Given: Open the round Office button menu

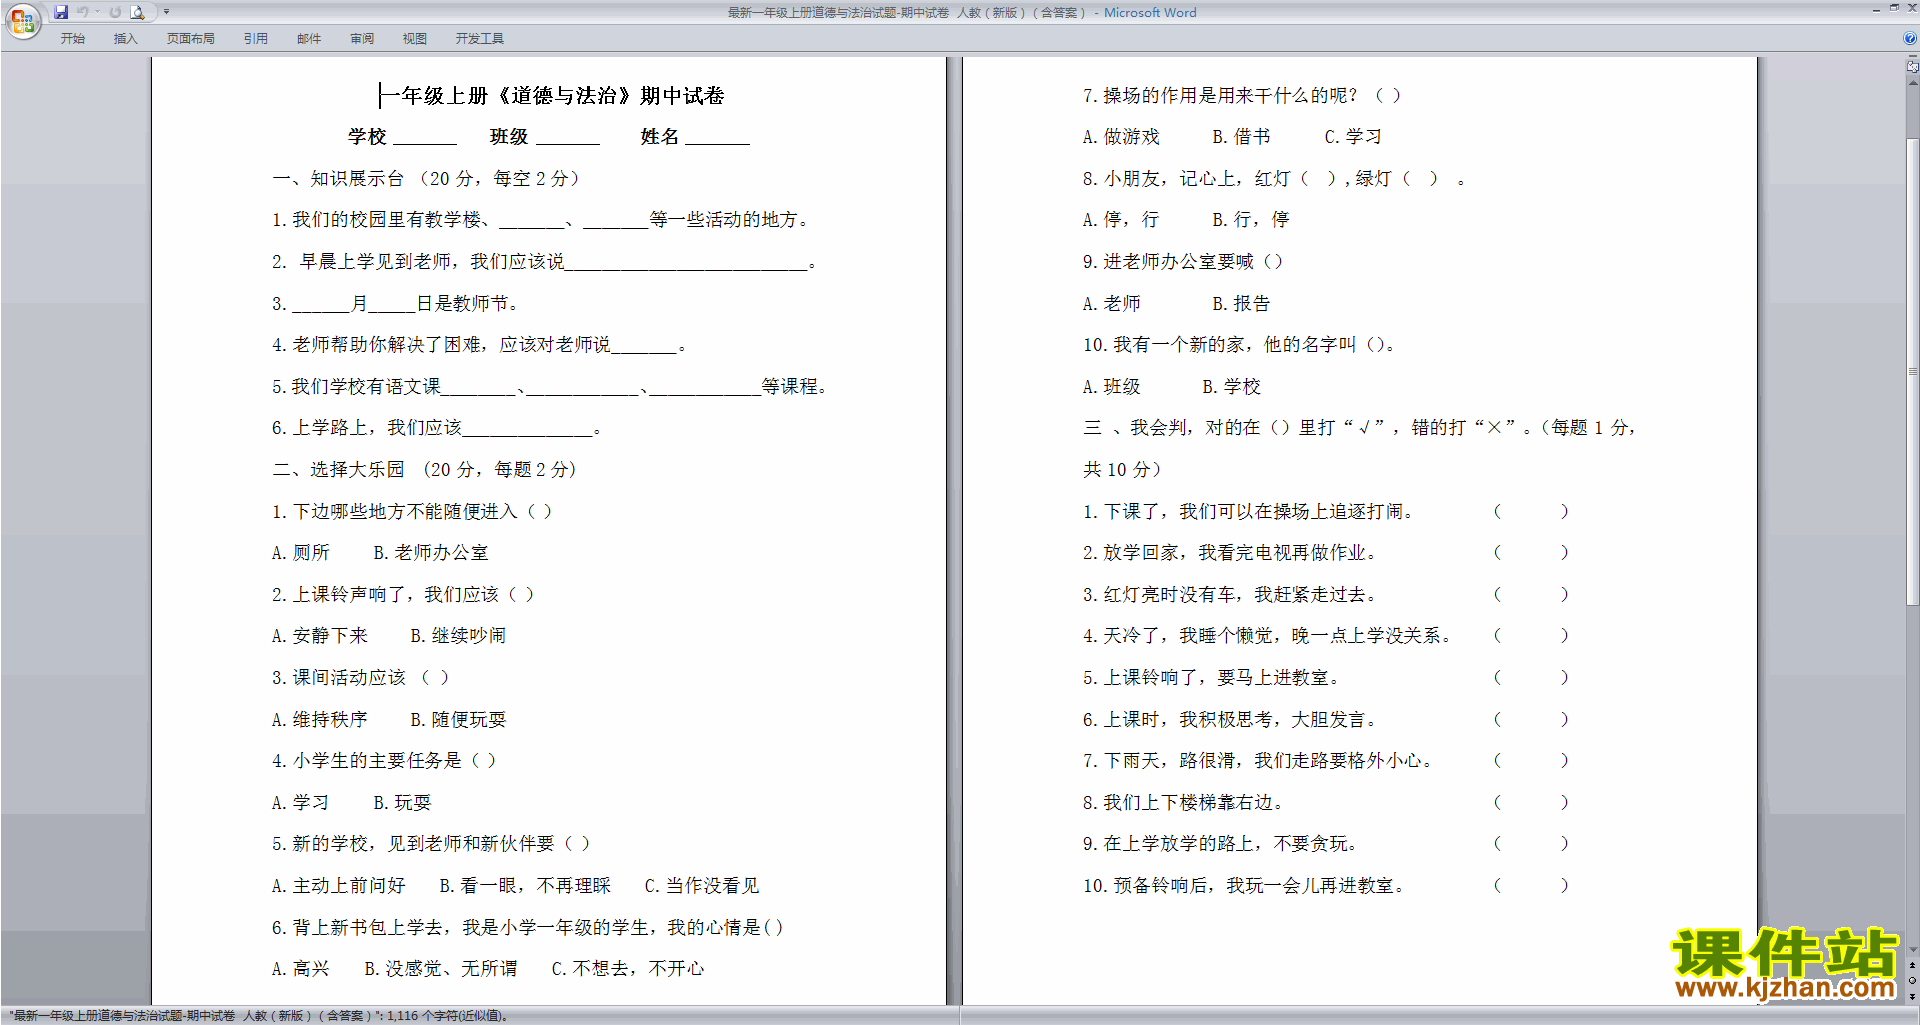Looking at the screenshot, I should coord(22,21).
